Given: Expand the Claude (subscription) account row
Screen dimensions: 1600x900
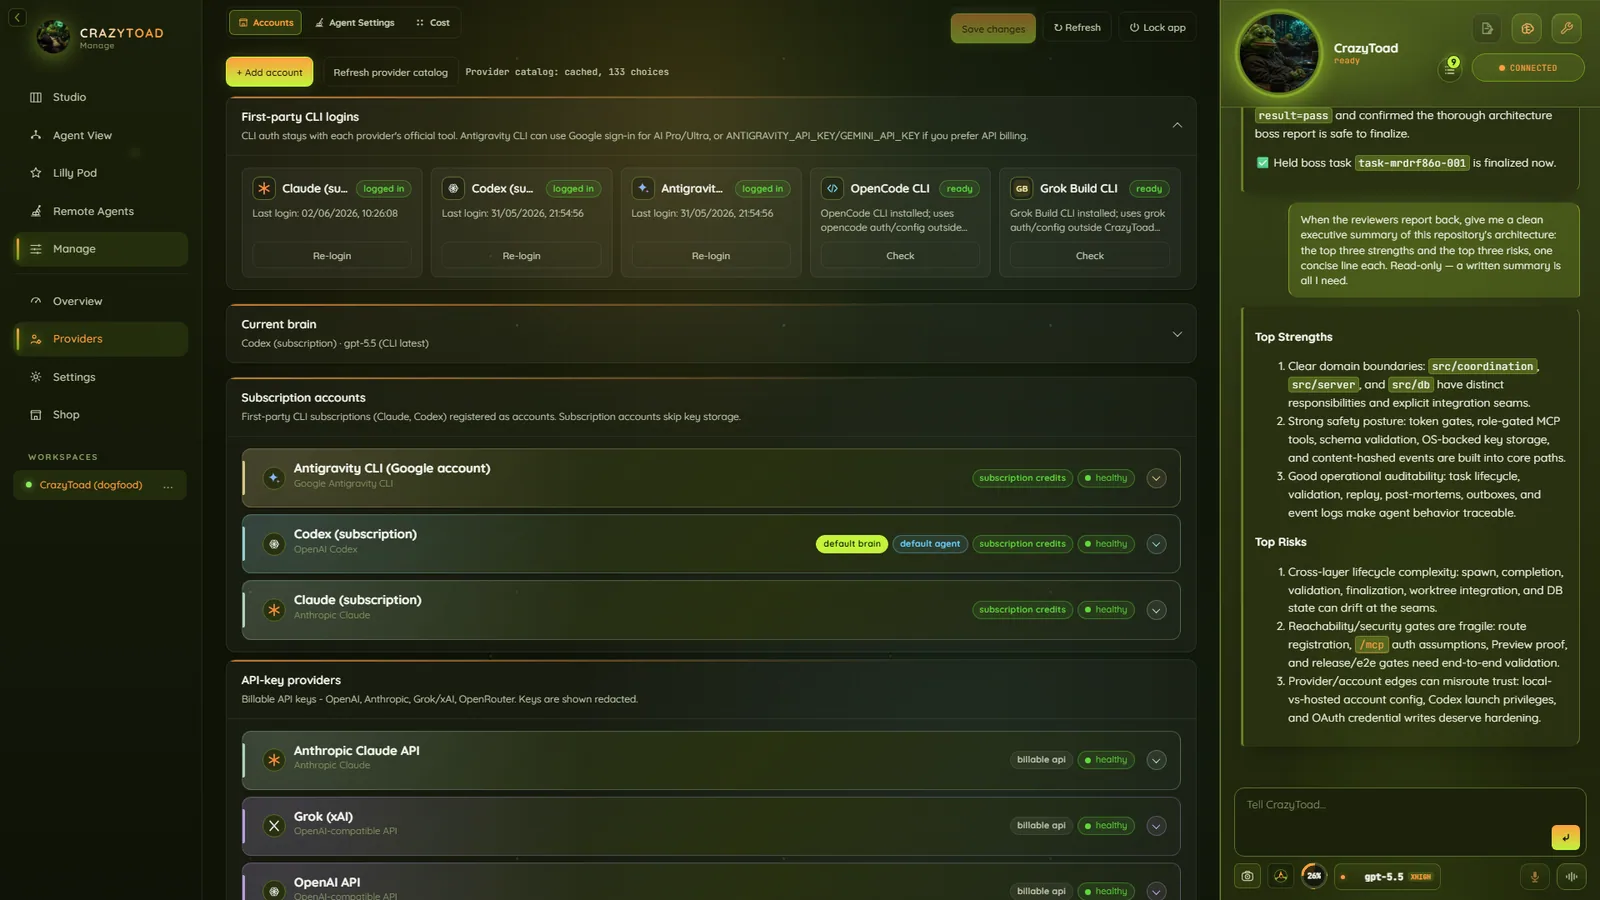Looking at the screenshot, I should 1156,610.
